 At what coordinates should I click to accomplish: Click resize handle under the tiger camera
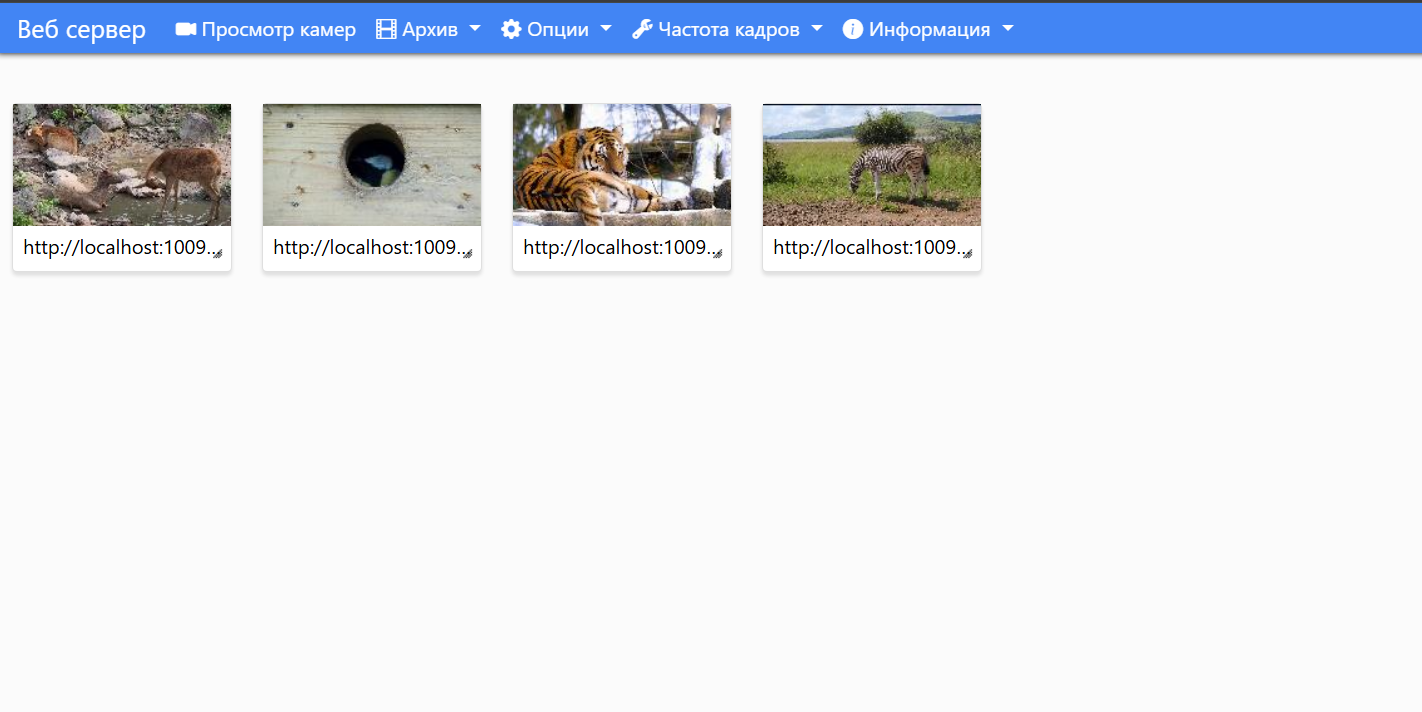click(x=717, y=254)
